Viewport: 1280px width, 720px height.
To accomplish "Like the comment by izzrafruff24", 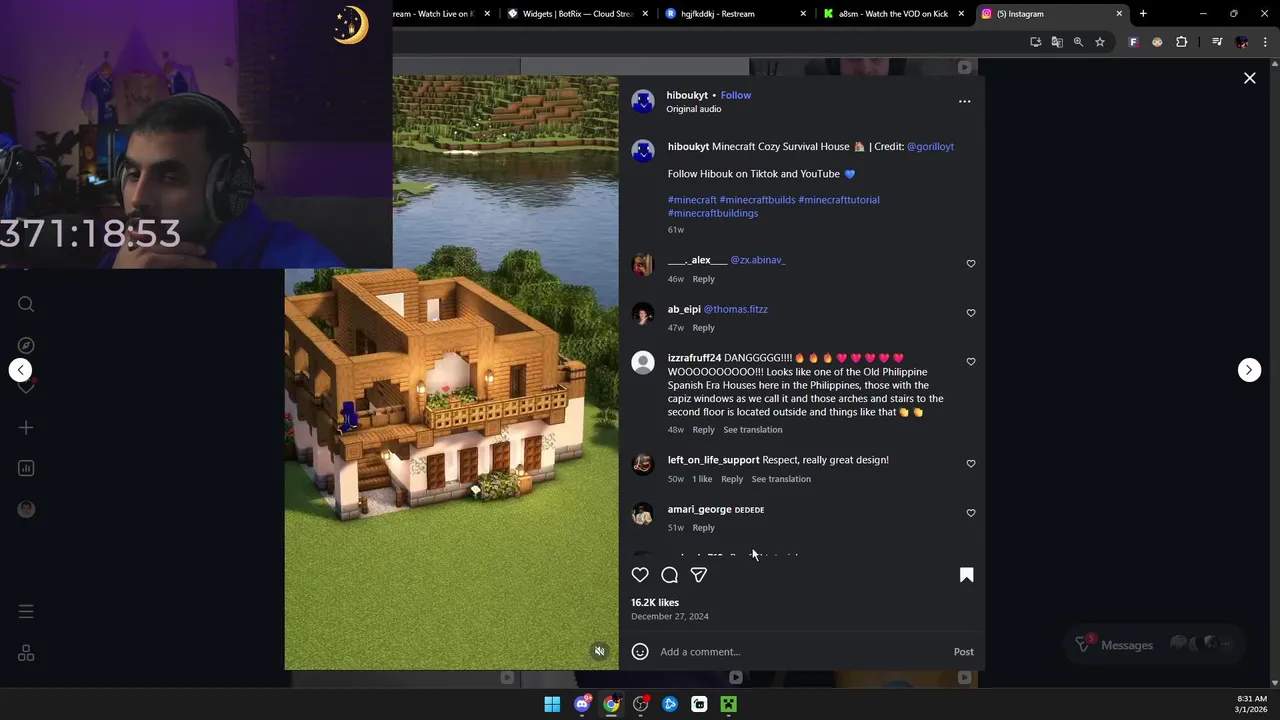I will tap(970, 362).
